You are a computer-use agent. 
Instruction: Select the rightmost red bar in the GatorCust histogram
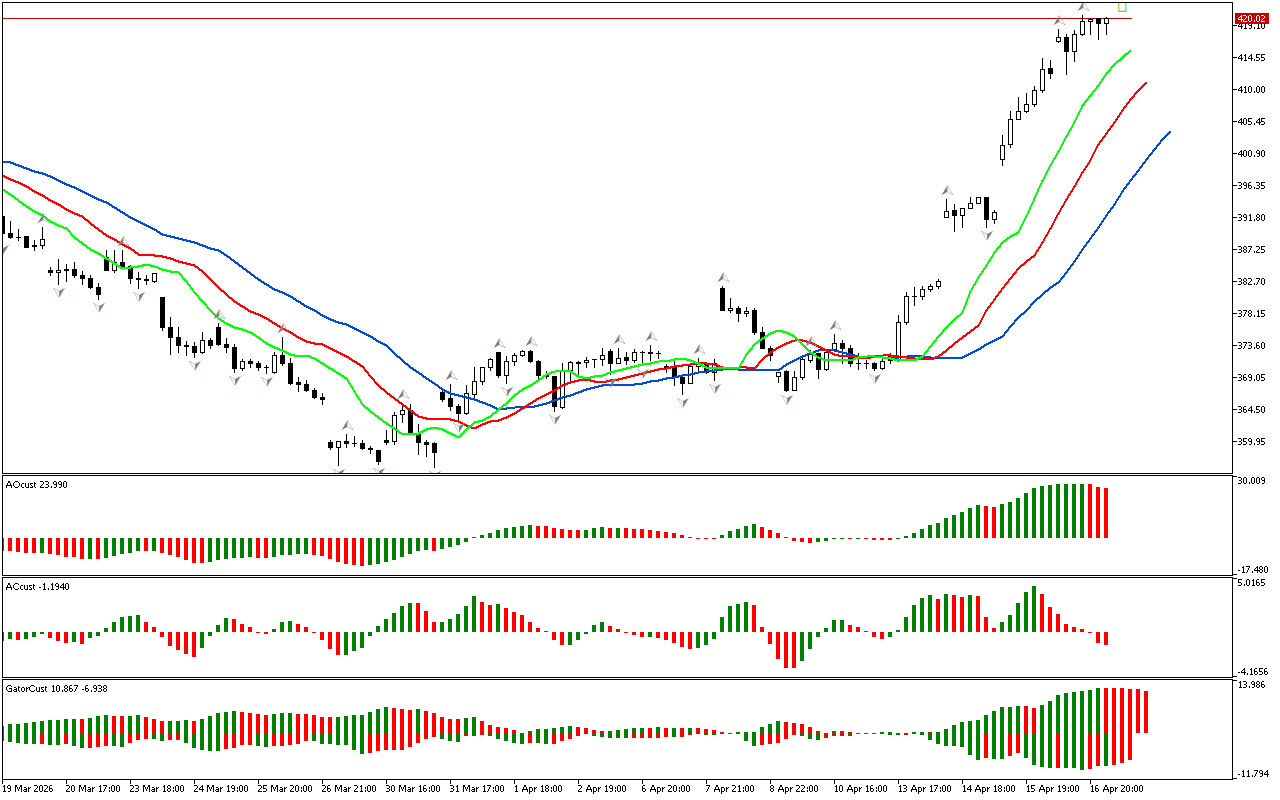1144,711
